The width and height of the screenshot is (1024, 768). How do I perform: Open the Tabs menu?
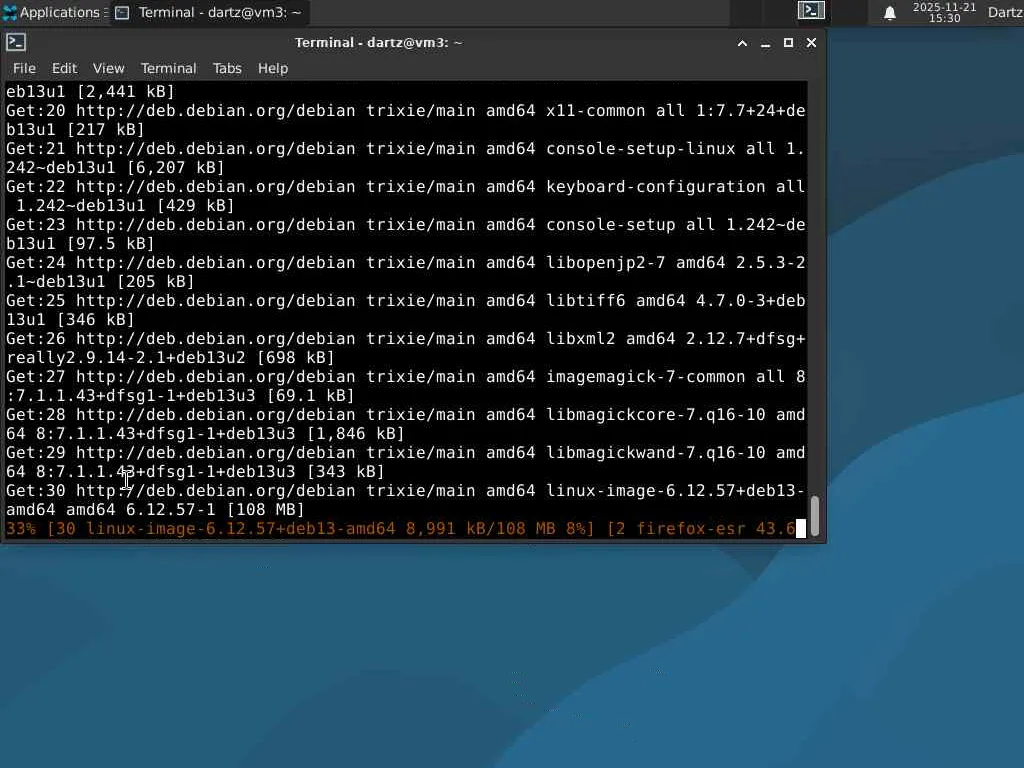(227, 68)
